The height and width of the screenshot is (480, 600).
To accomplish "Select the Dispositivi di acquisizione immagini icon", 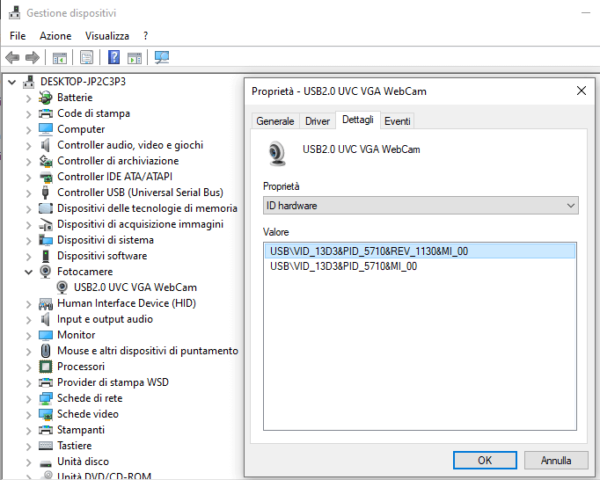I will coord(46,224).
